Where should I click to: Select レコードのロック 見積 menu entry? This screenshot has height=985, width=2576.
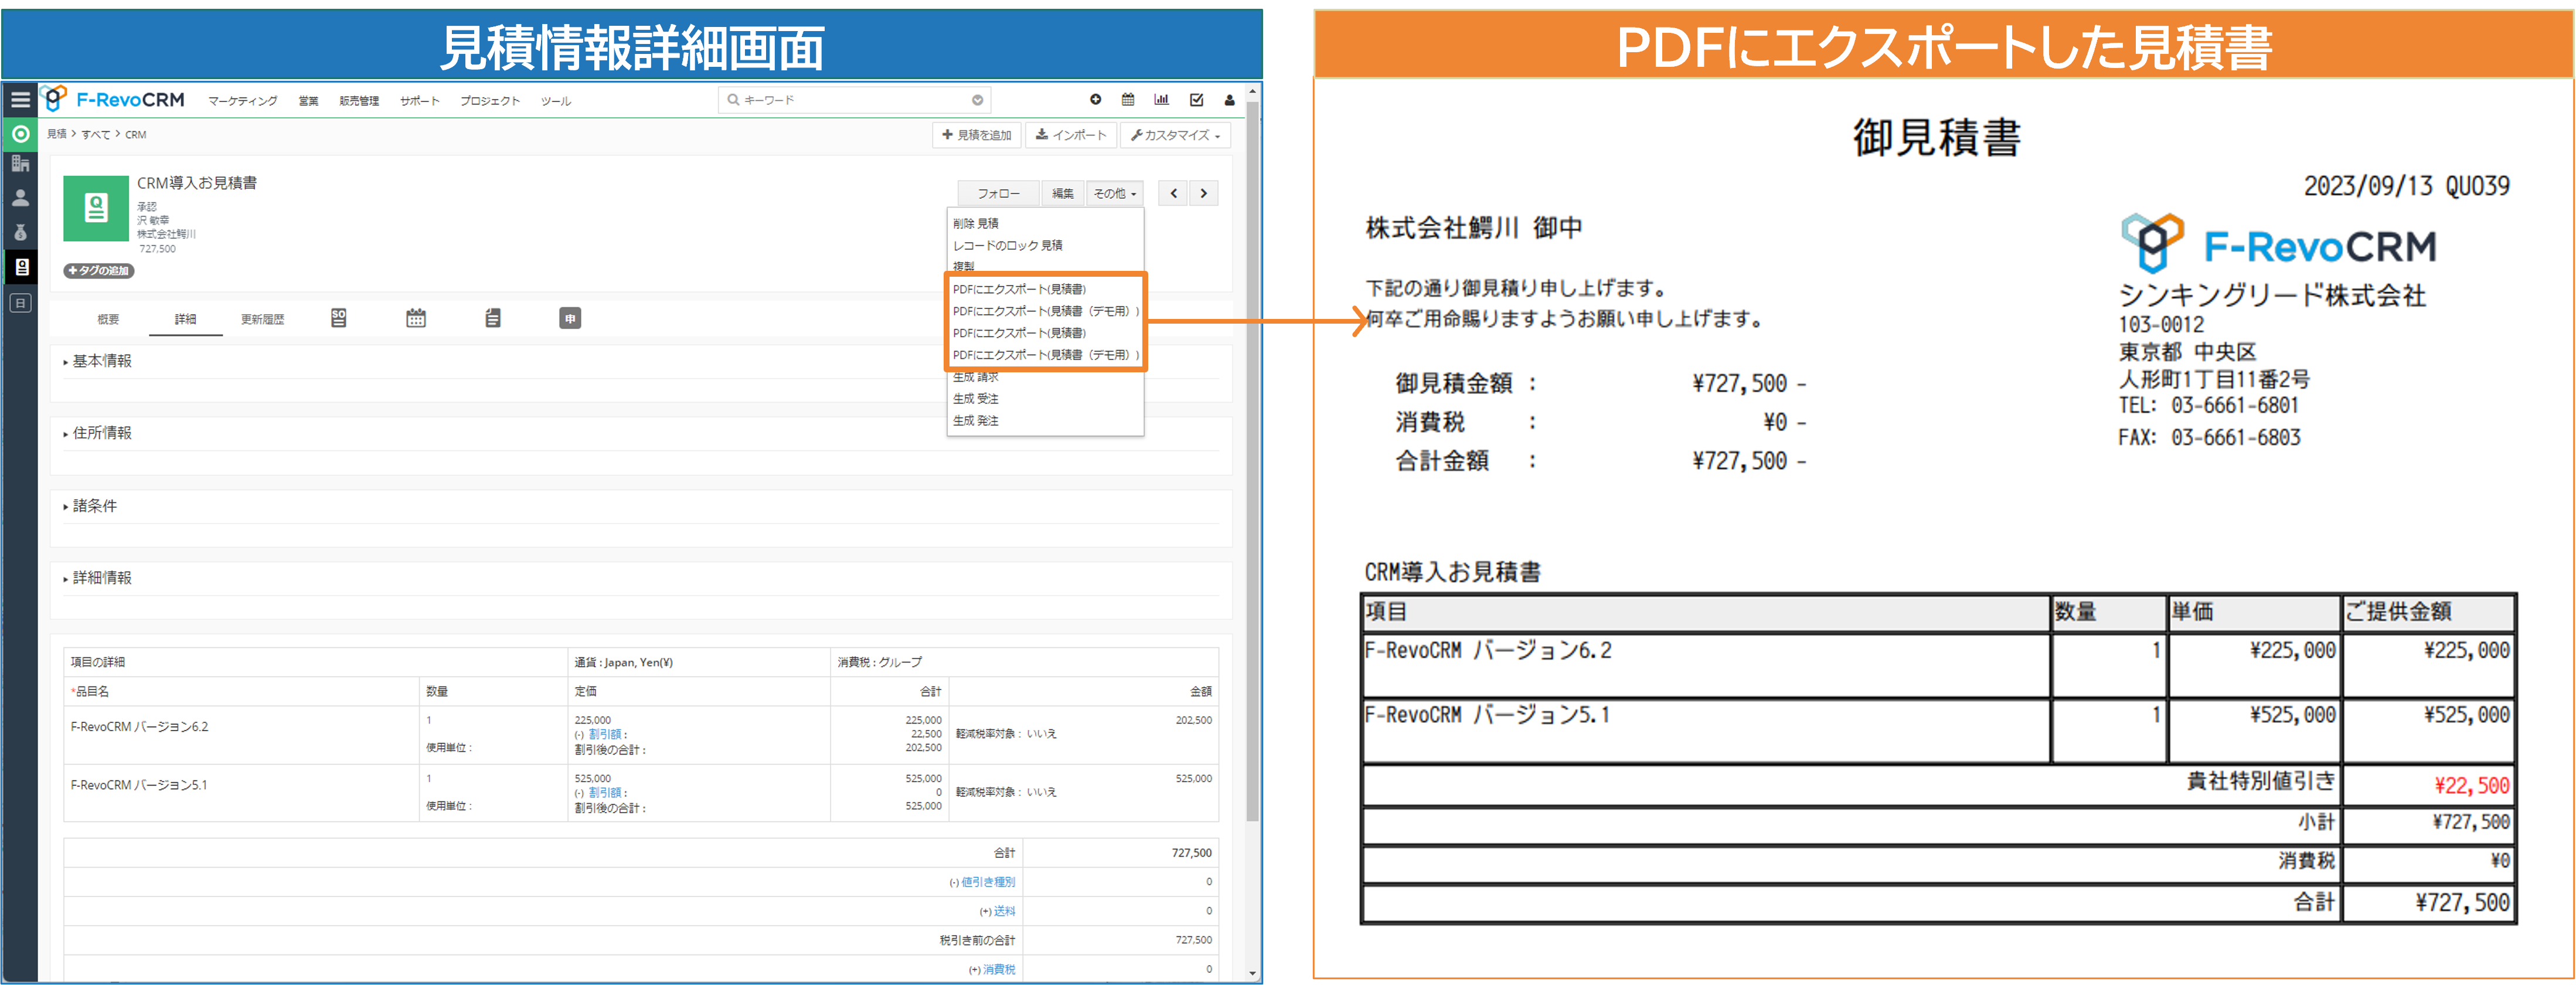coord(1045,245)
